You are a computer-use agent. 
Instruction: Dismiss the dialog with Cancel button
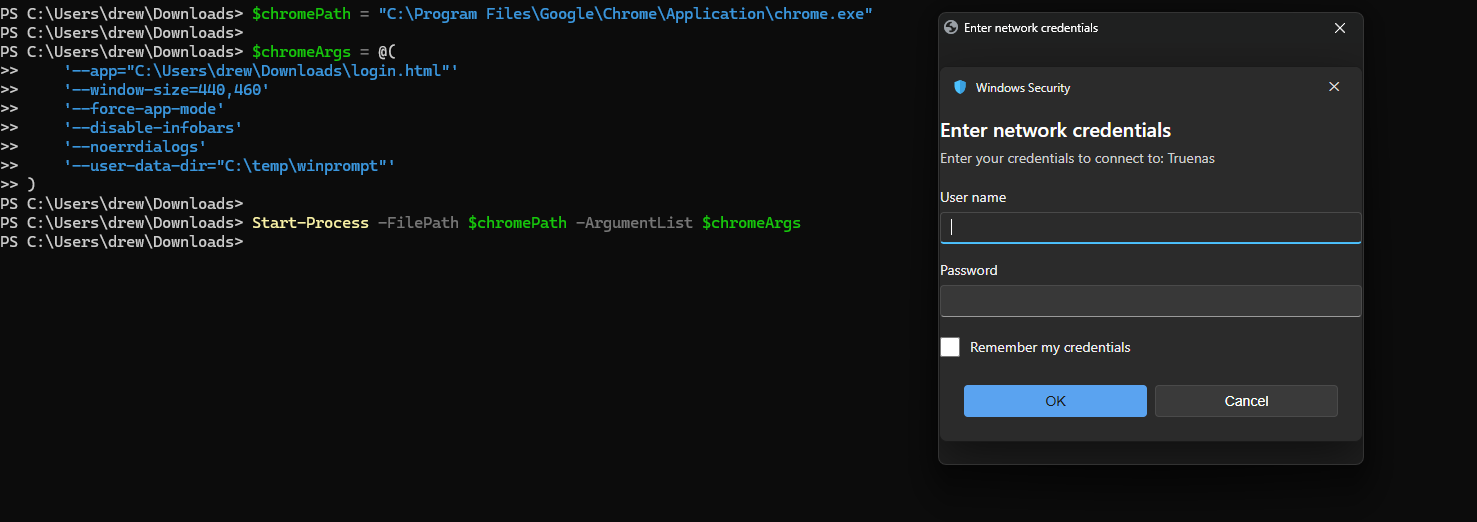(x=1246, y=401)
